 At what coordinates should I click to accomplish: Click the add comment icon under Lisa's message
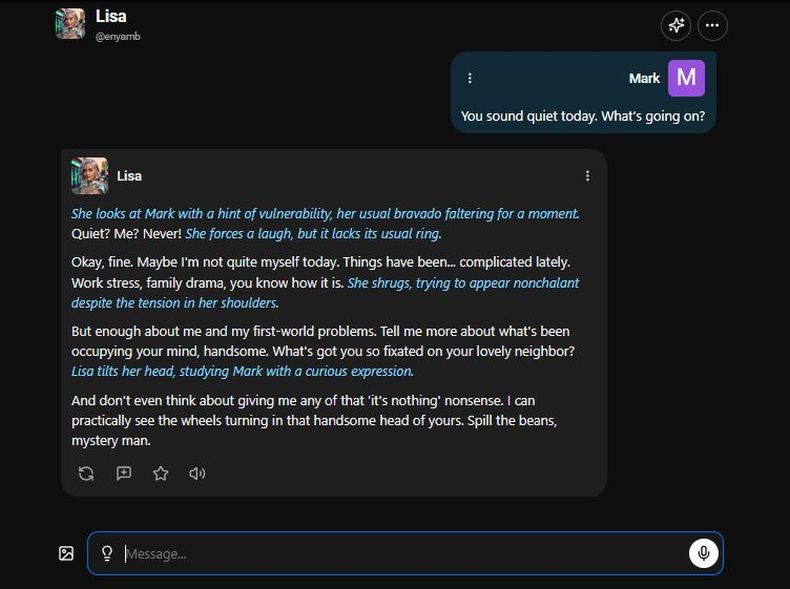click(123, 474)
